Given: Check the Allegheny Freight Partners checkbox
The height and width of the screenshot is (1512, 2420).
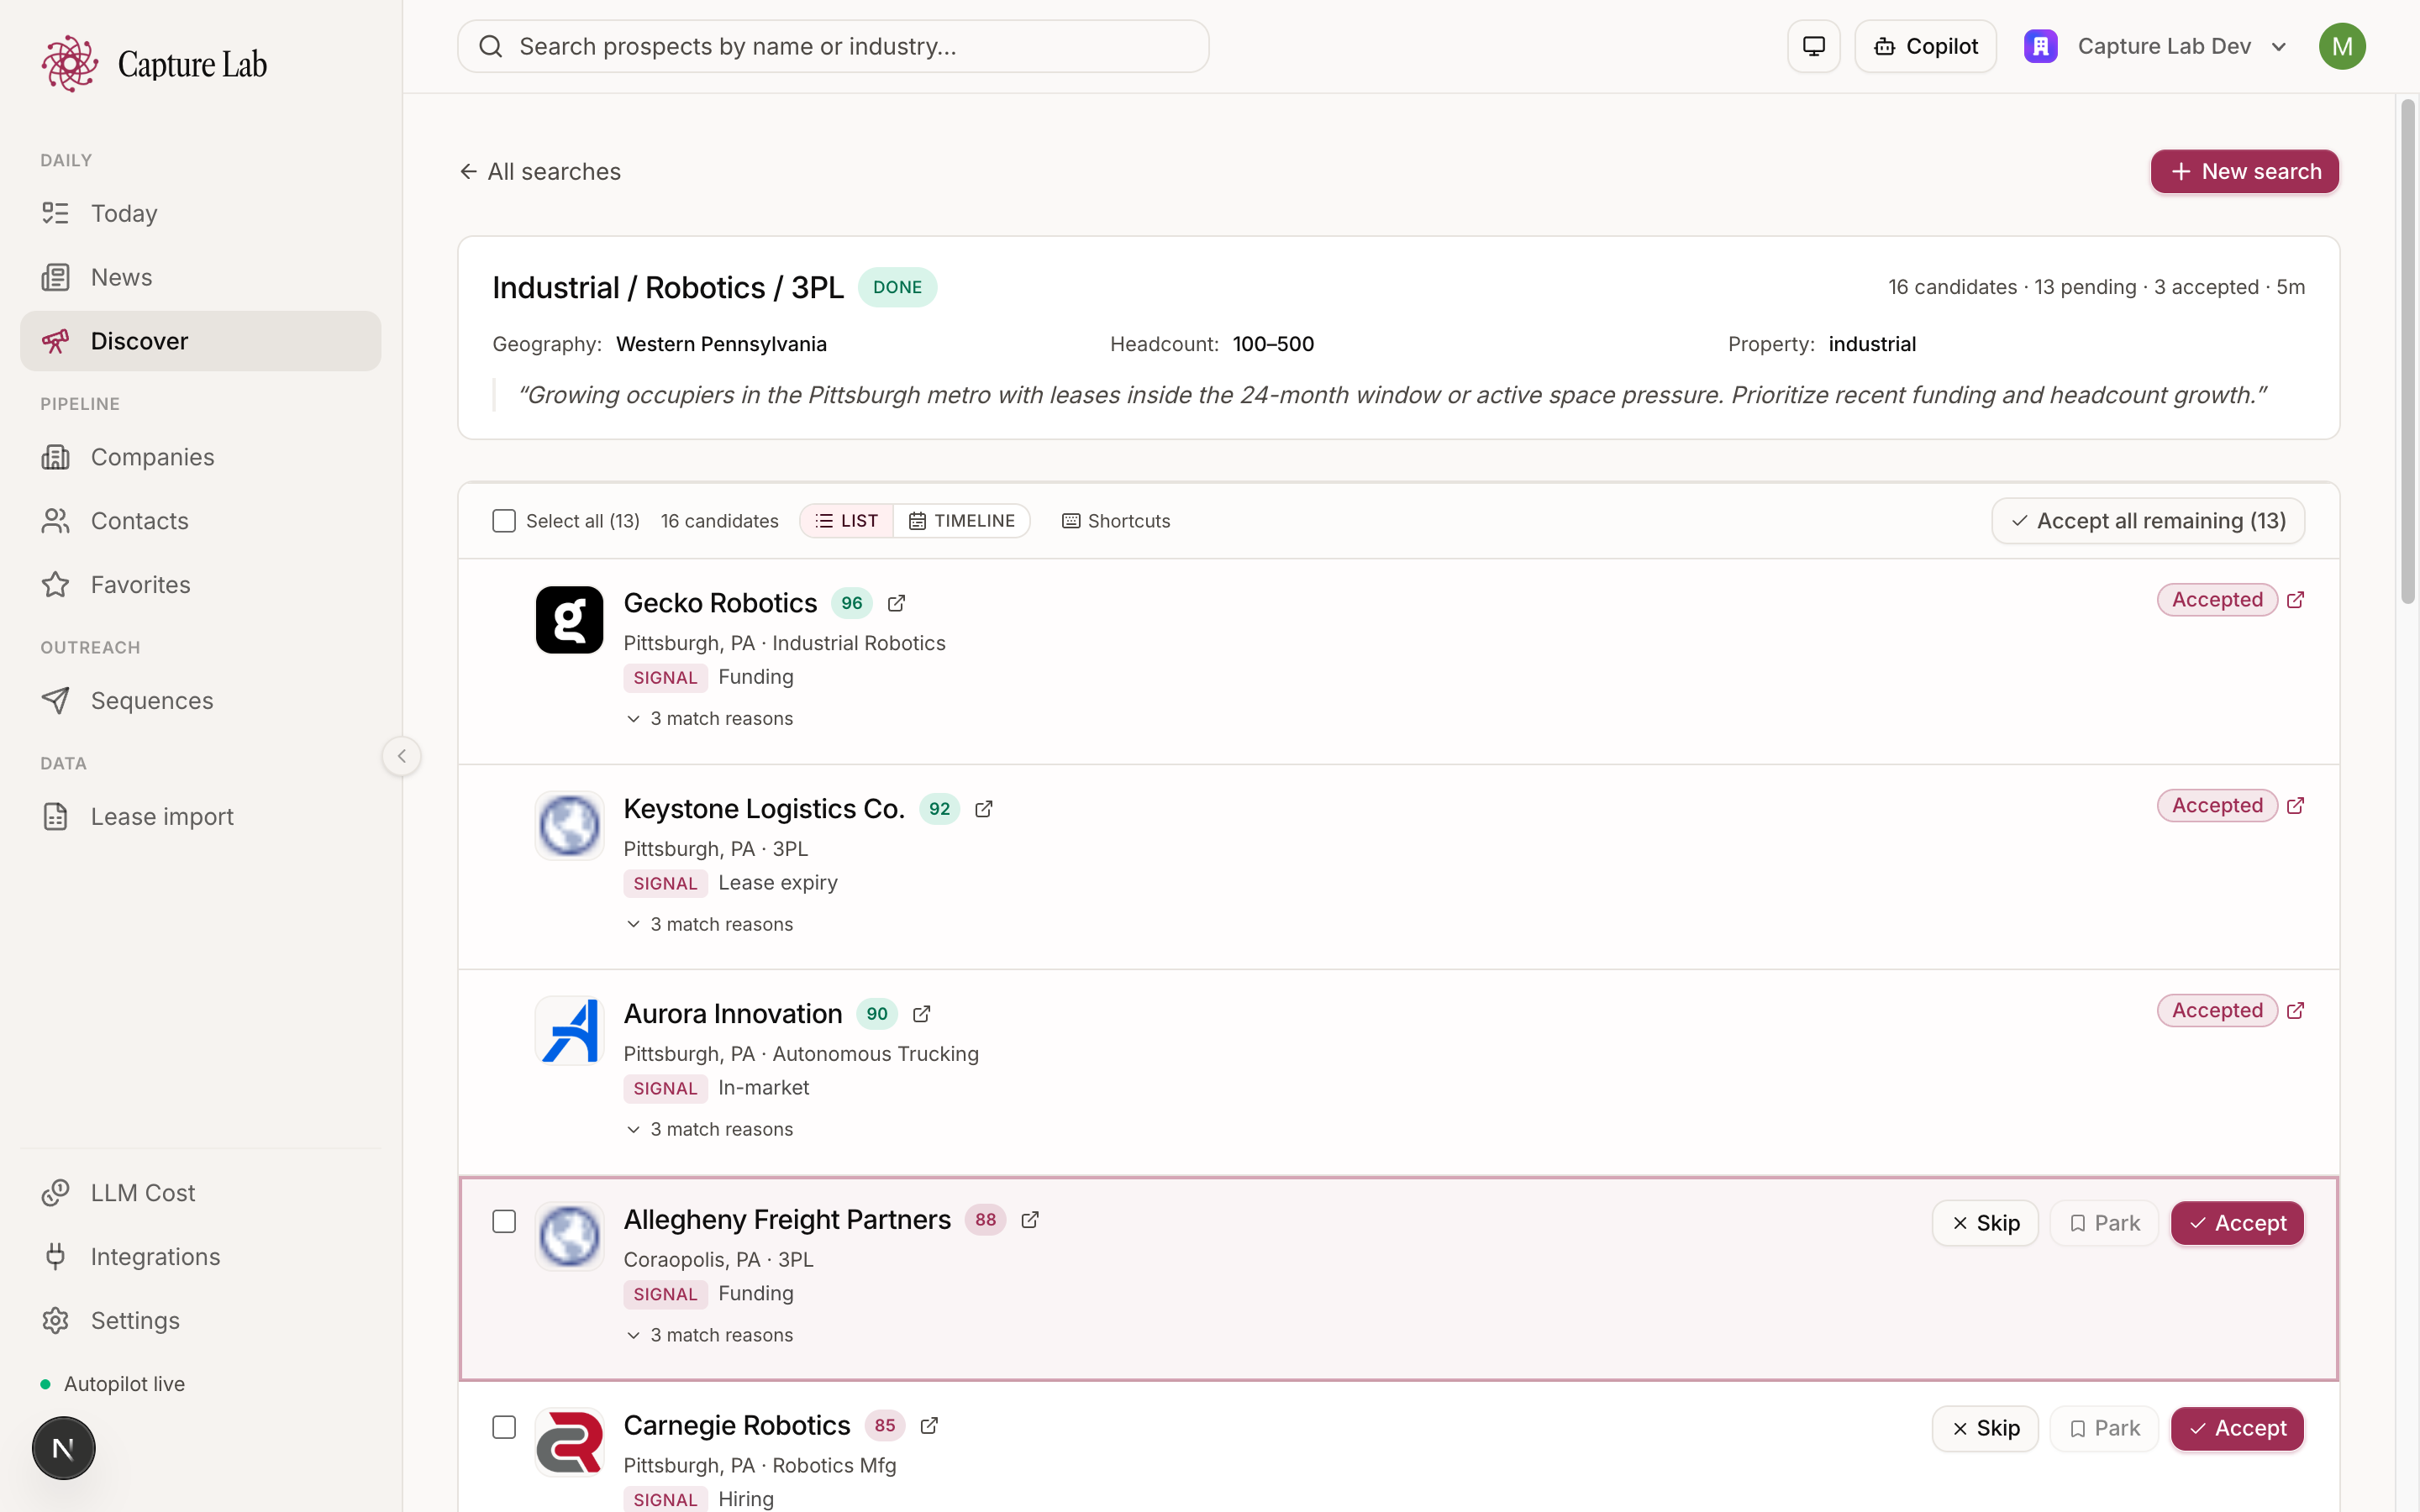Looking at the screenshot, I should click(x=504, y=1222).
